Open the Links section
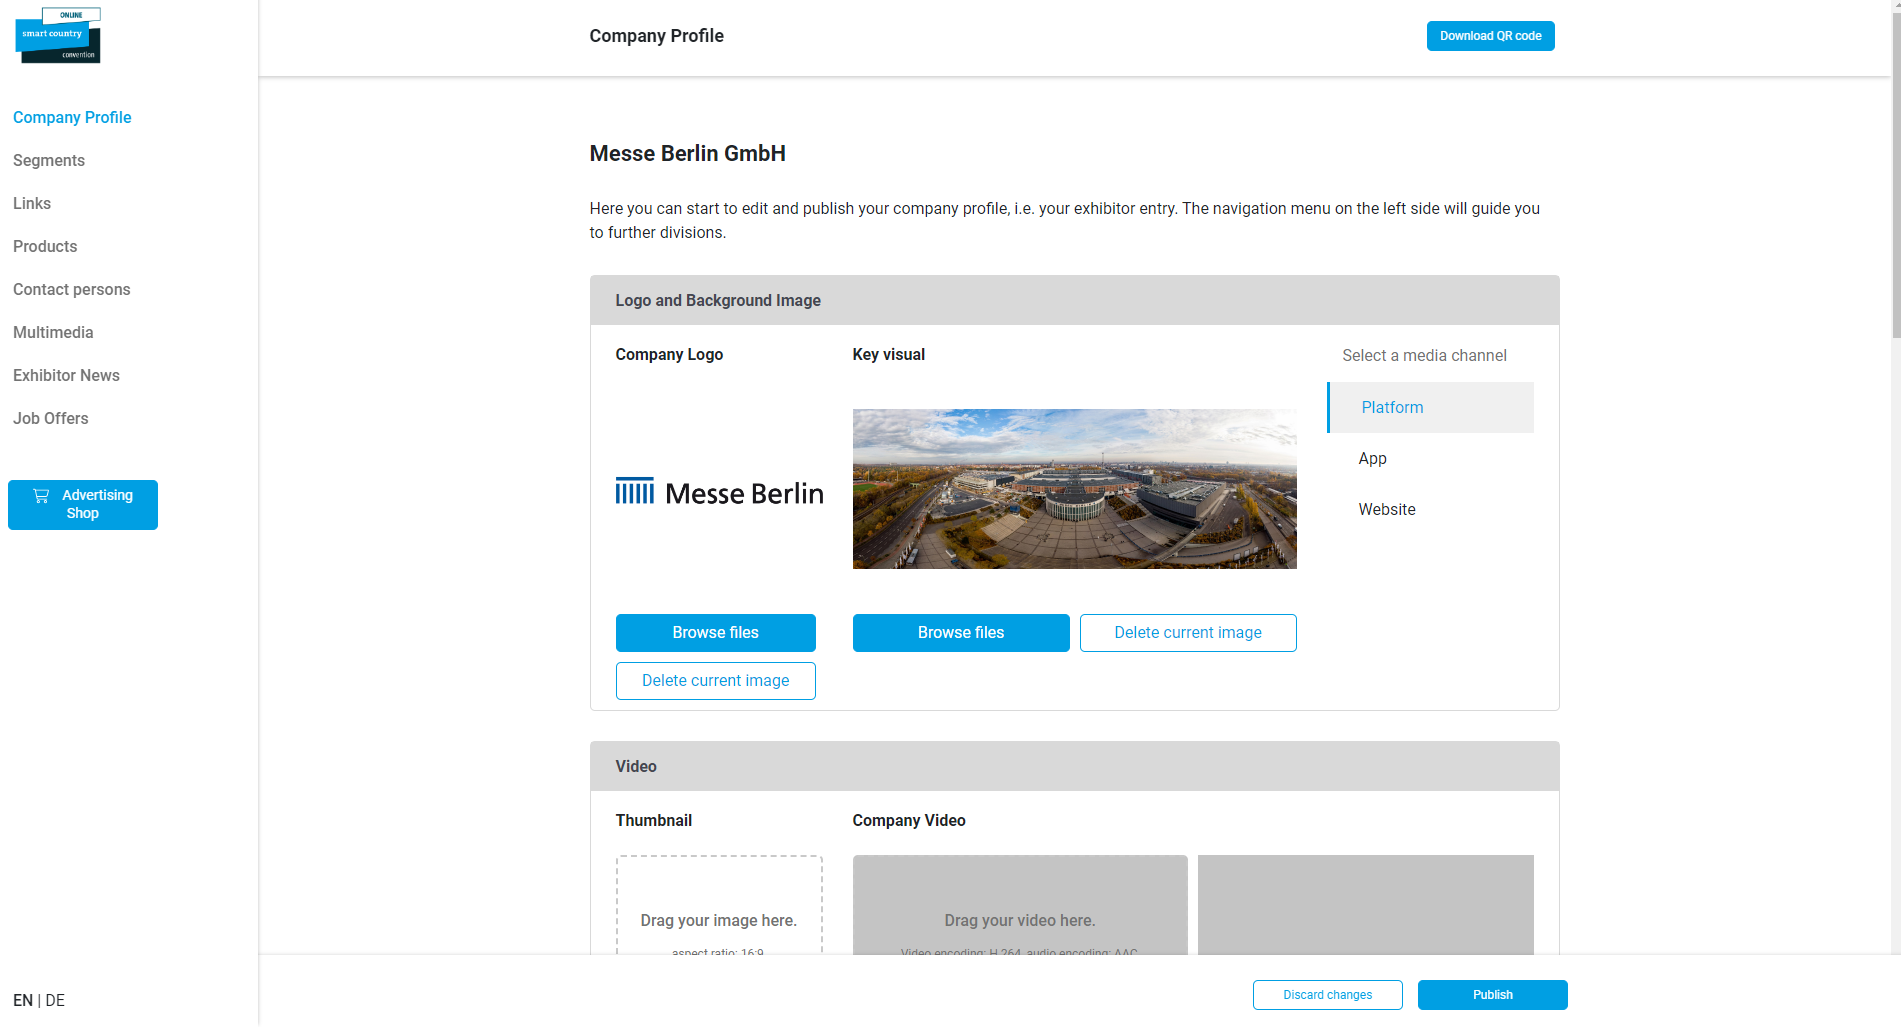 pos(32,203)
